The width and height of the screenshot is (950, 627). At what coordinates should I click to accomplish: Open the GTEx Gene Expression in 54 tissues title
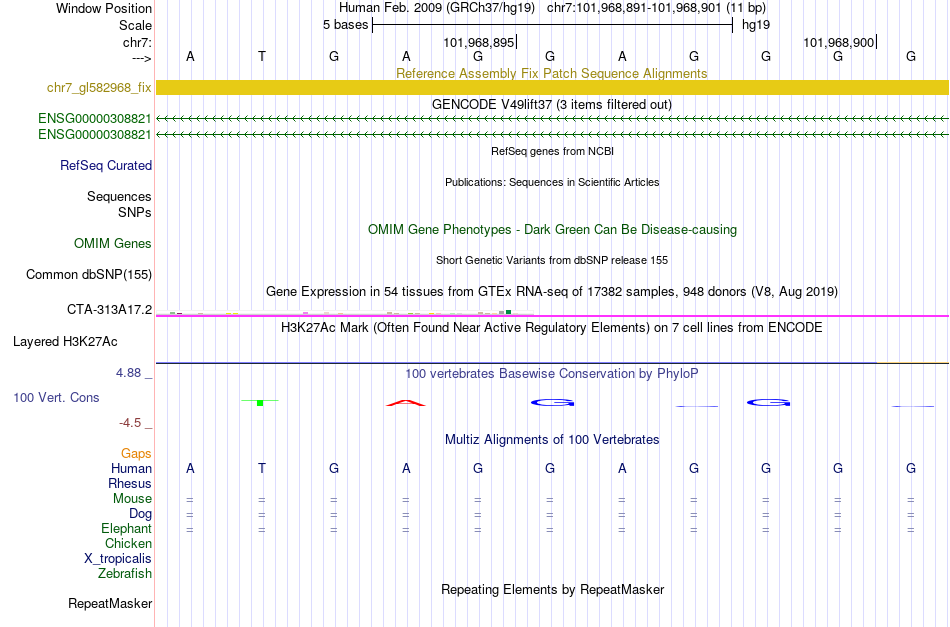tap(552, 292)
